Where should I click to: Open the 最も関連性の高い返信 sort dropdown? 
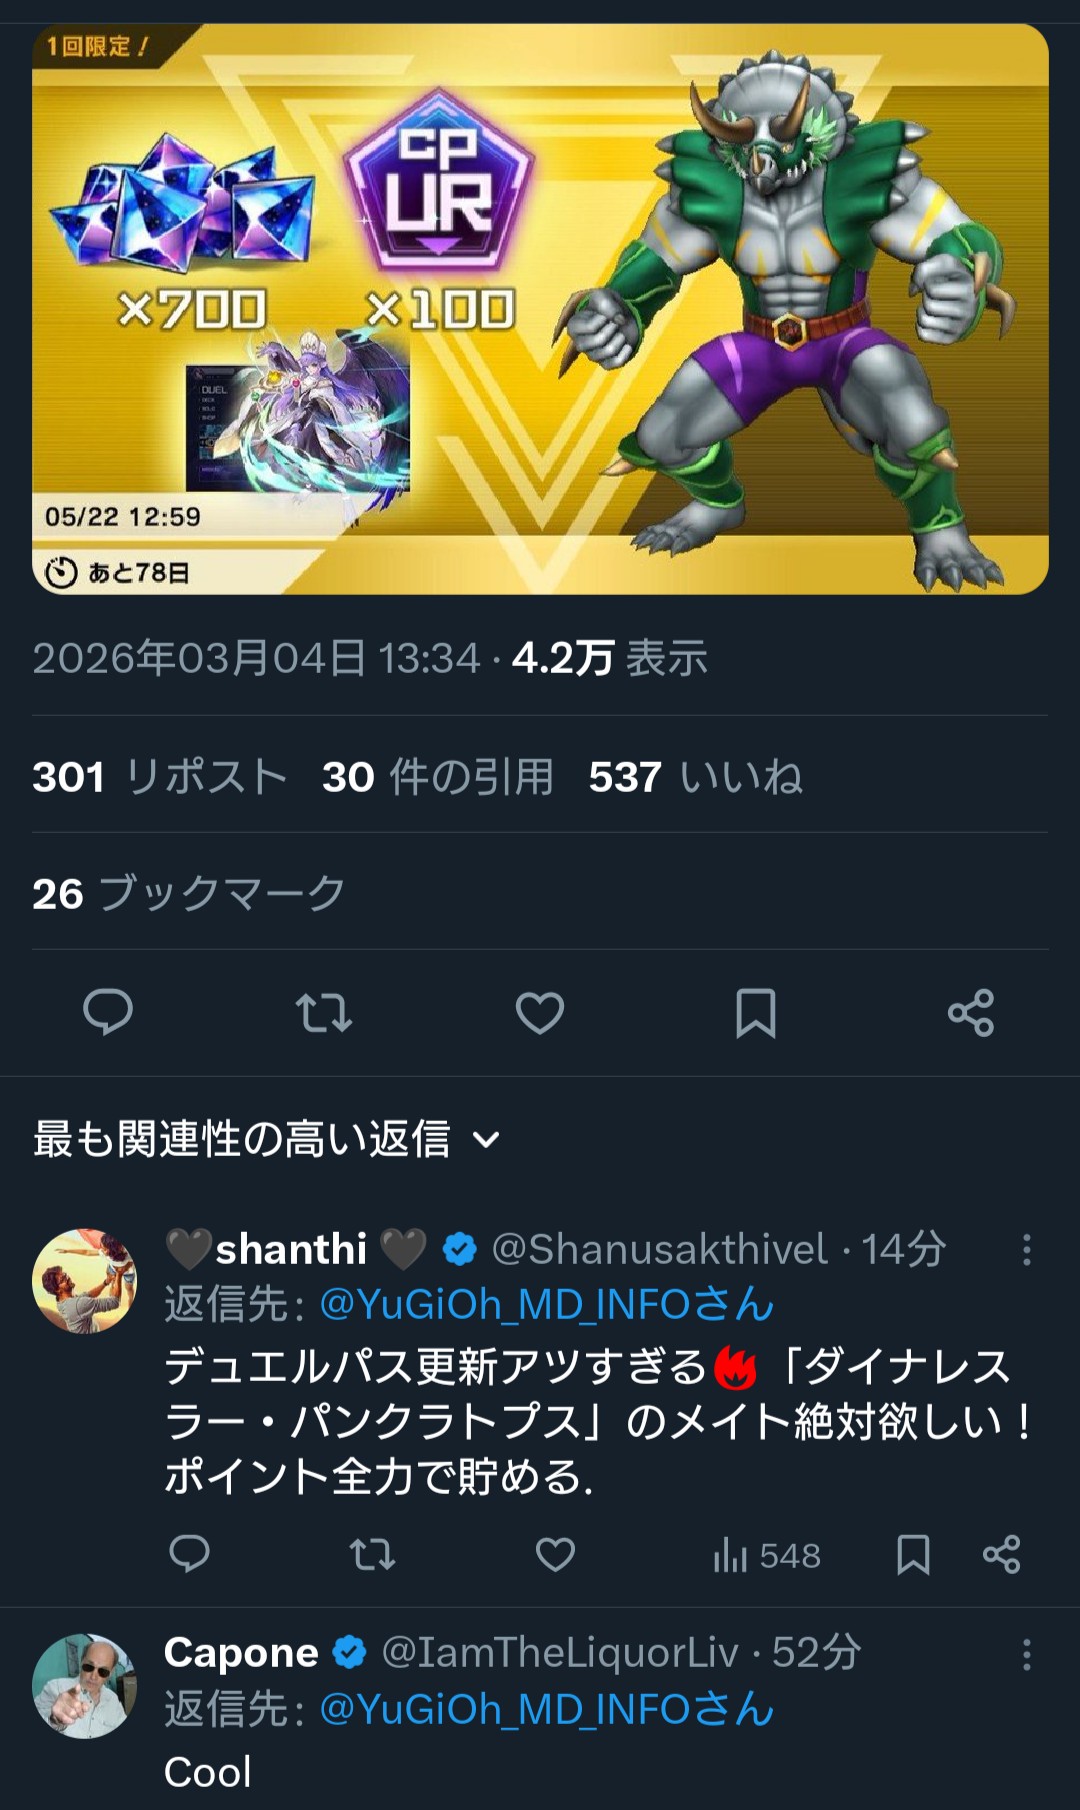266,1138
